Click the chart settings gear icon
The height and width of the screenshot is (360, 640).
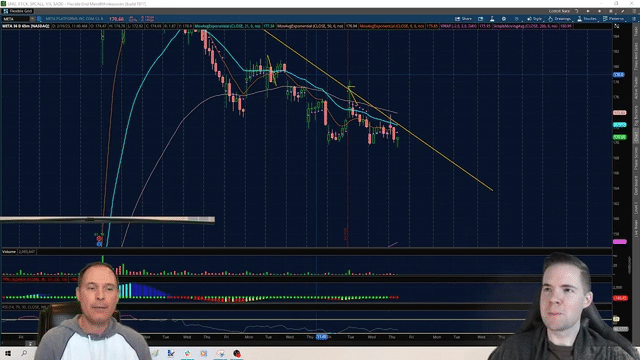[x=504, y=19]
